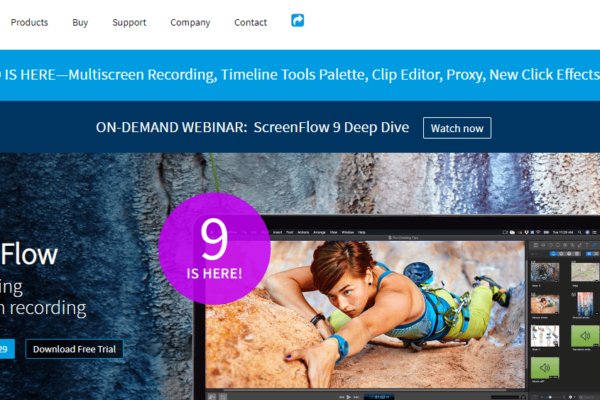Click the rock climber ScreenFlow preview image
Image resolution: width=600 pixels, height=400 pixels.
tap(365, 314)
